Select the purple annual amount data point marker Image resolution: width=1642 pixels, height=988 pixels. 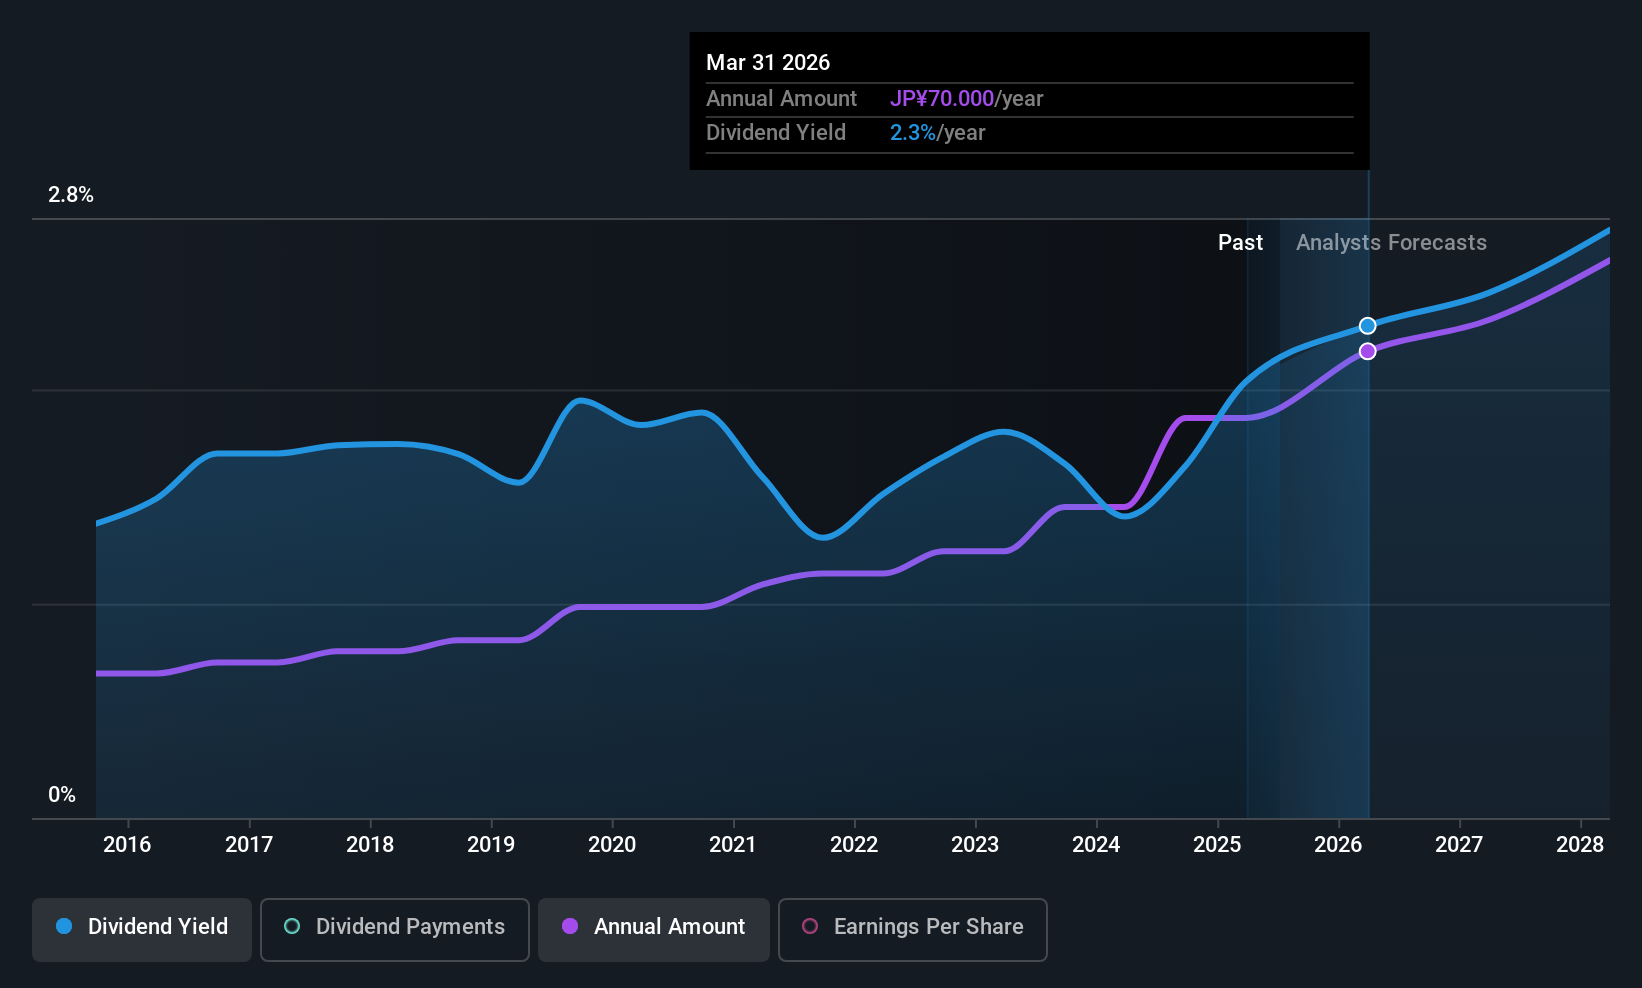[x=1367, y=351]
